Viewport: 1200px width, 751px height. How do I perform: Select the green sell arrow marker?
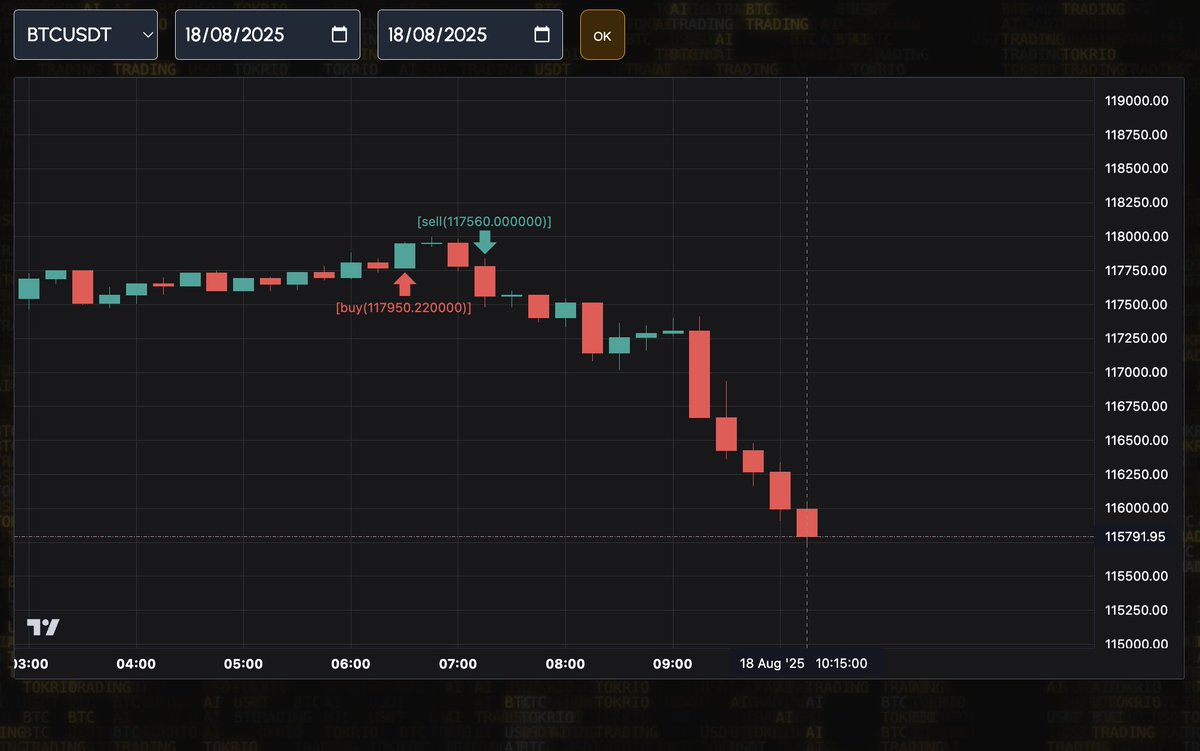(x=486, y=241)
